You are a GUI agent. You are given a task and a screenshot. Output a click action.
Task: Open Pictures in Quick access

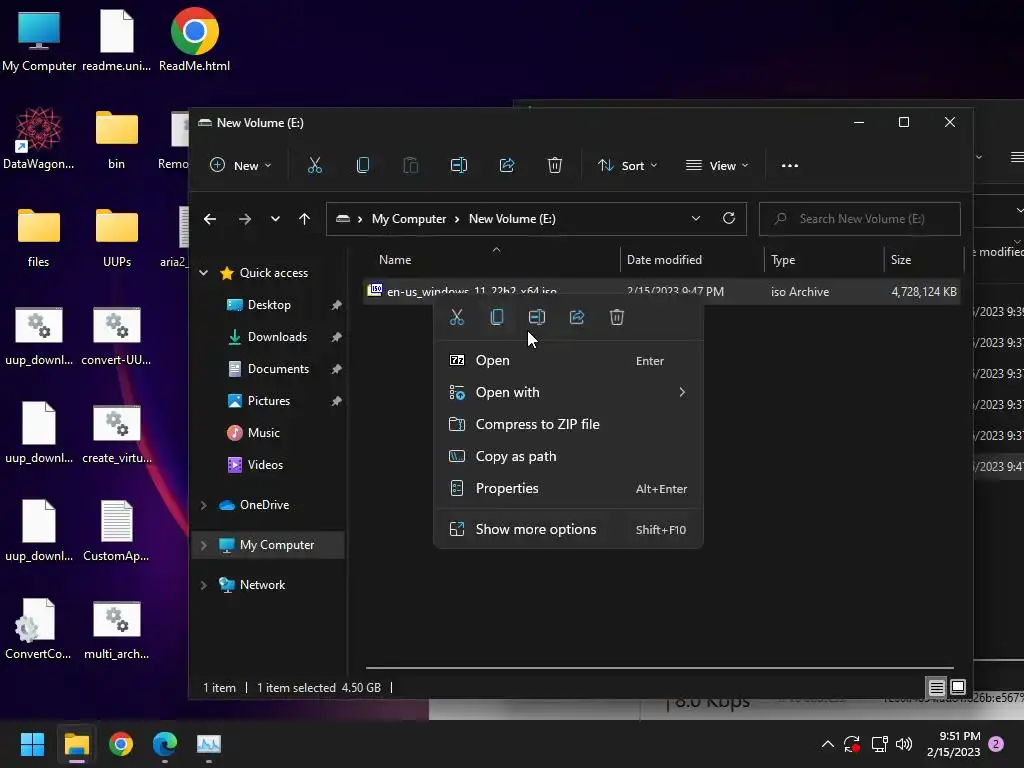coord(268,401)
